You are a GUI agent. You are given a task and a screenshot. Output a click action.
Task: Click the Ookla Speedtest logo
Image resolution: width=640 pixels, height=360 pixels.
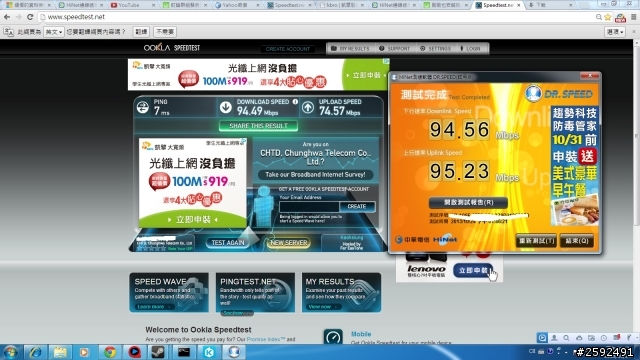(x=172, y=48)
